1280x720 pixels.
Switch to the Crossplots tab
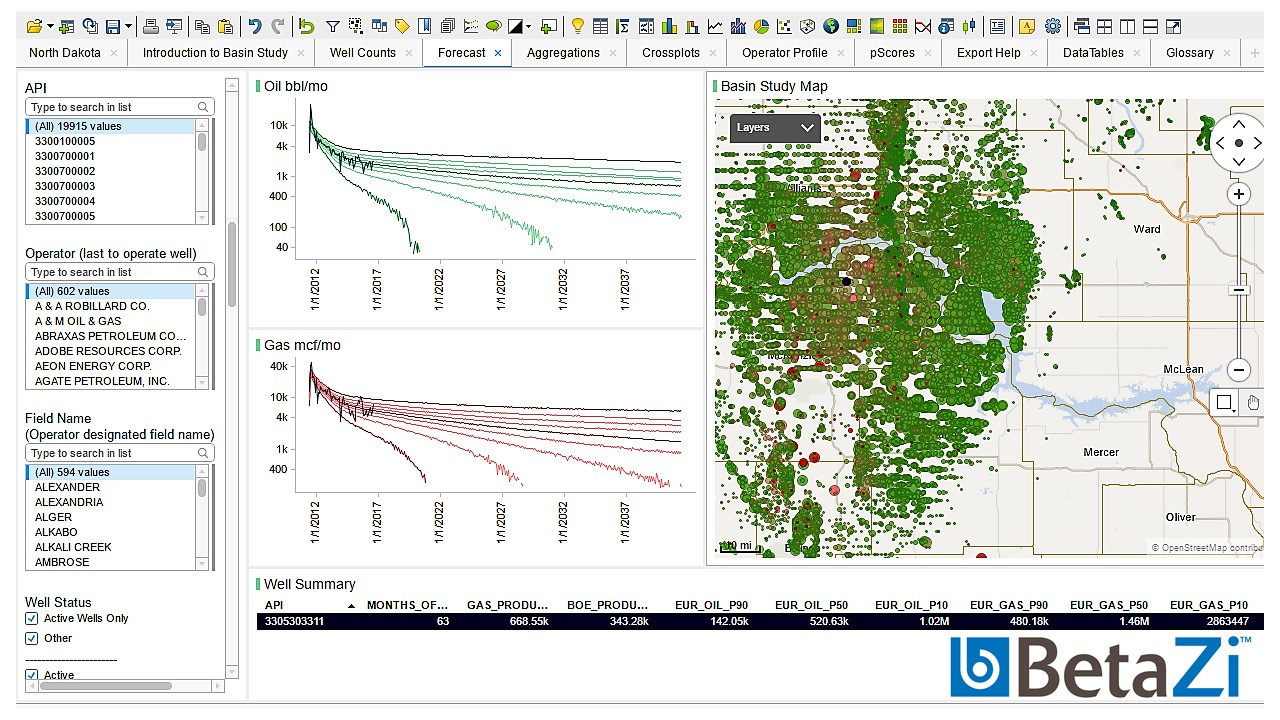tap(672, 53)
